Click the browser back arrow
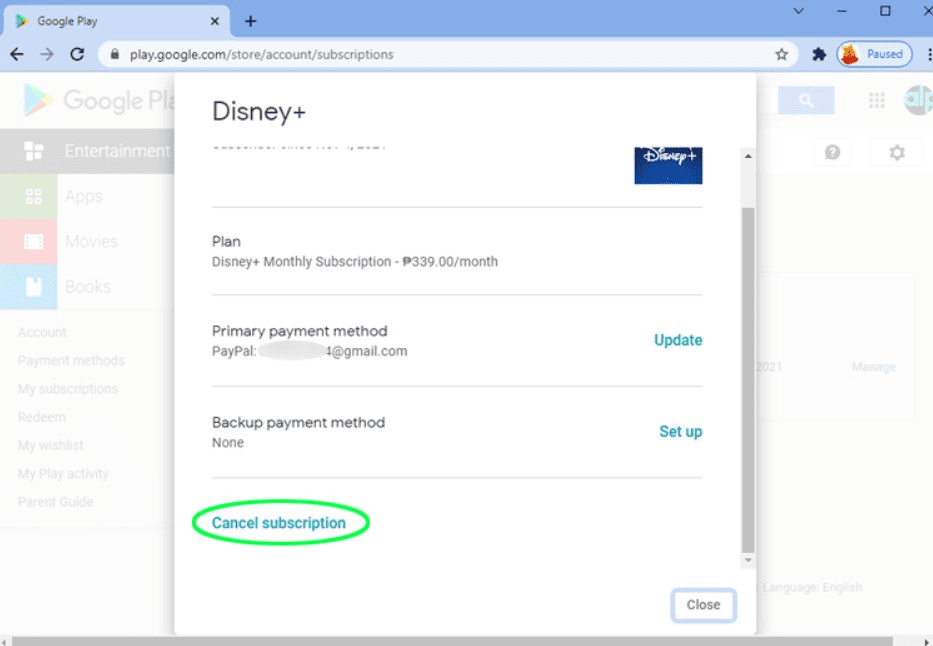Image resolution: width=933 pixels, height=646 pixels. [x=16, y=55]
